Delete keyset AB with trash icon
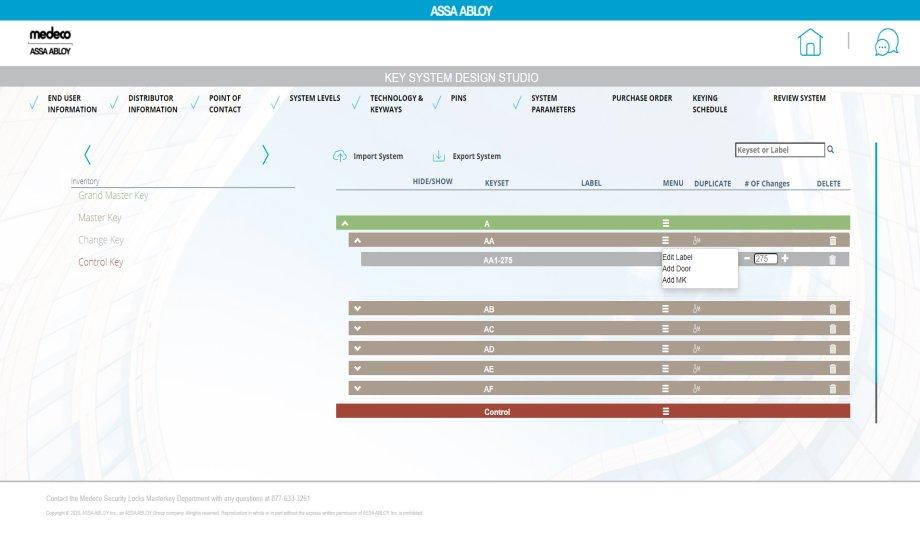Screen dimensions: 920x533 833,309
